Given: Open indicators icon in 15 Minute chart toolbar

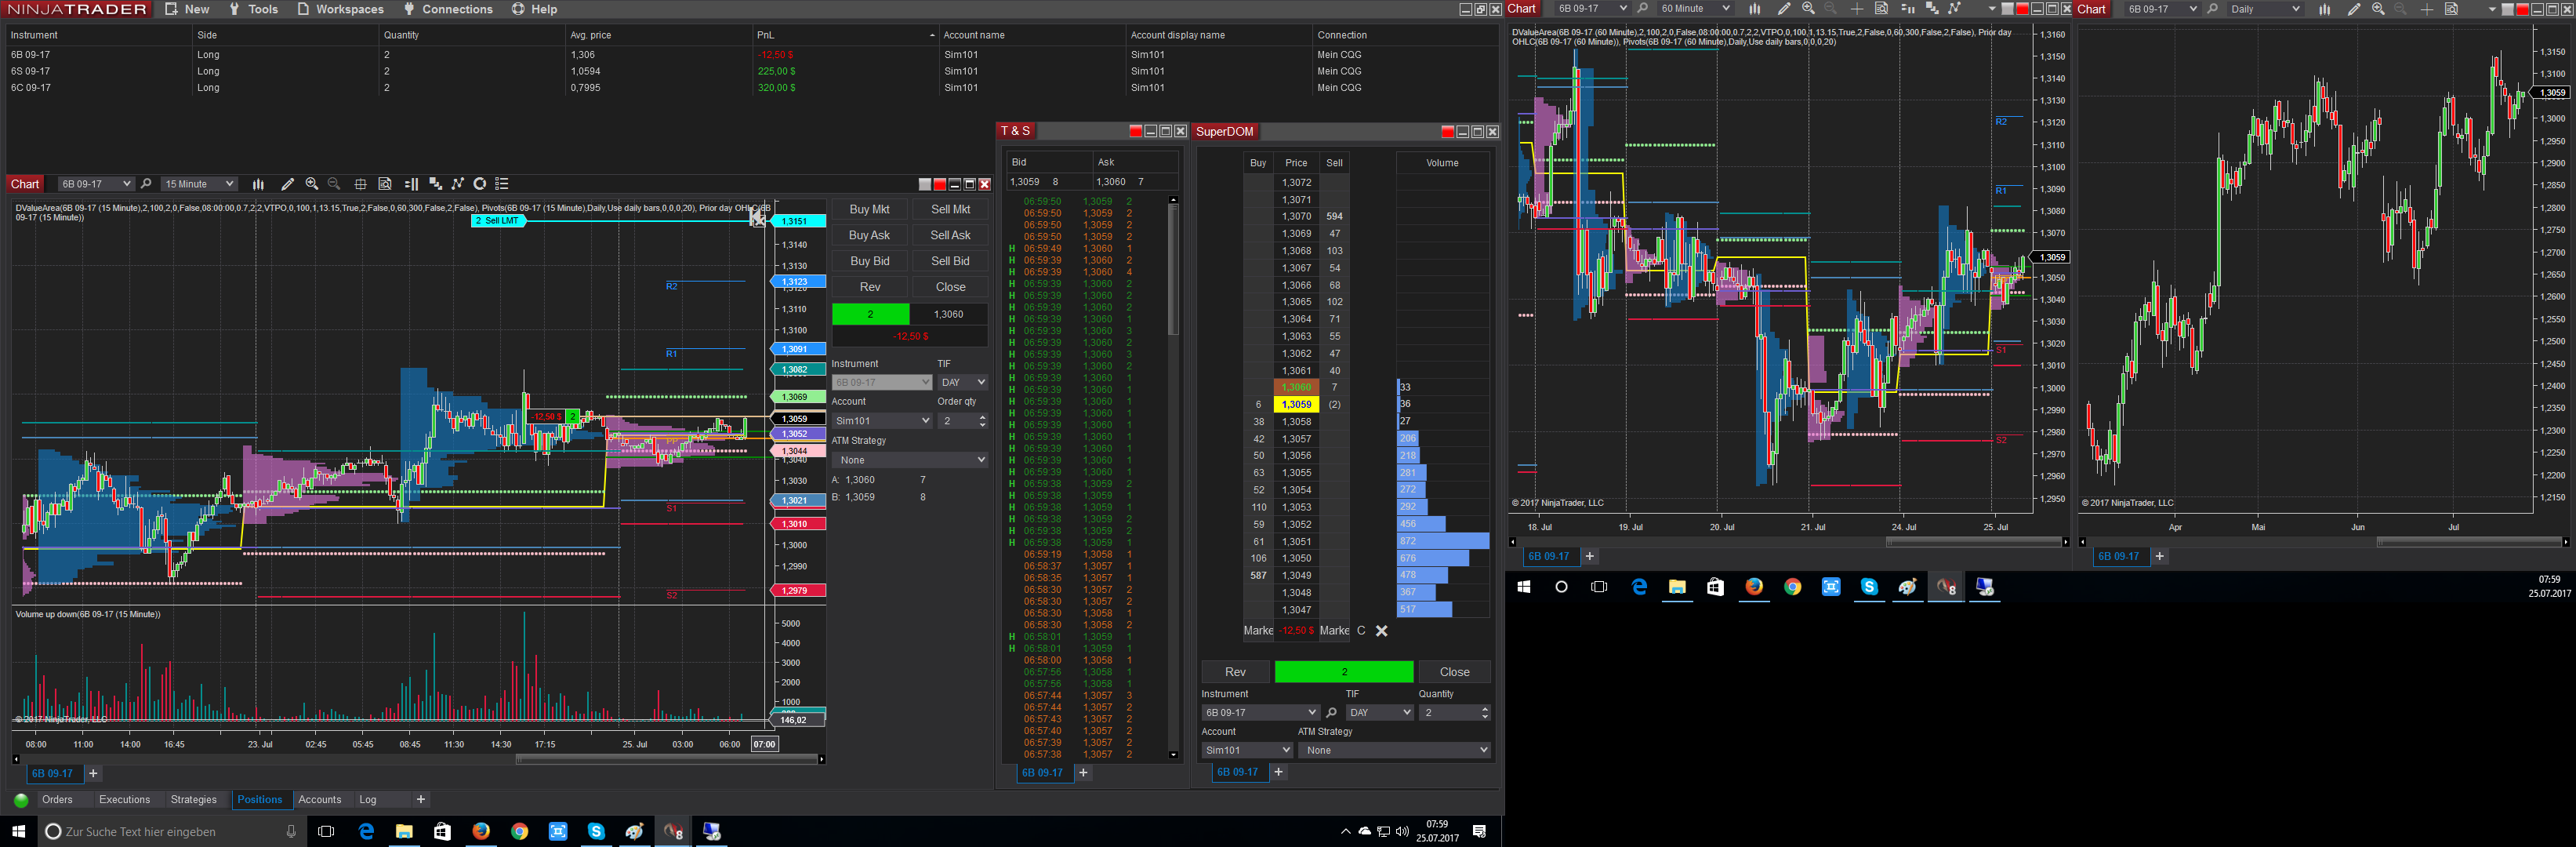Looking at the screenshot, I should [x=435, y=184].
